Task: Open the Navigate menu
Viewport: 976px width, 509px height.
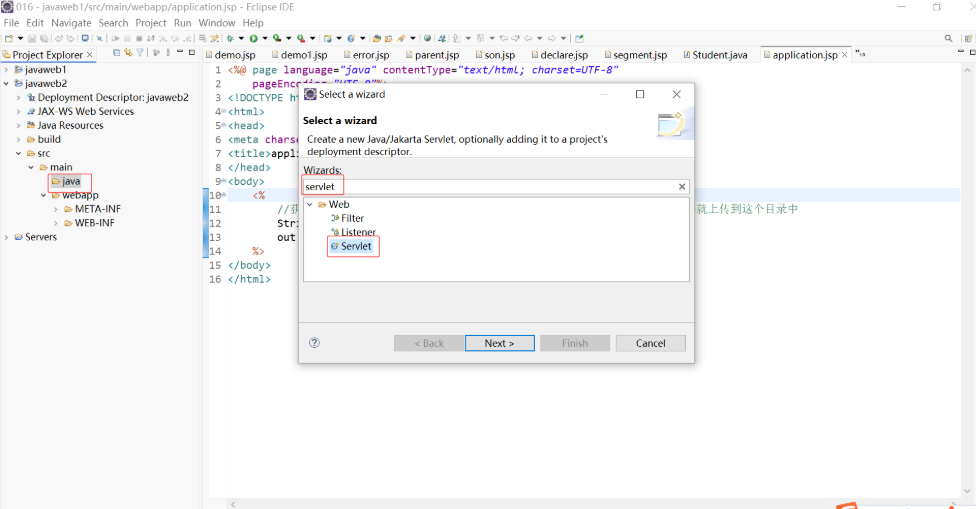Action: tap(71, 23)
